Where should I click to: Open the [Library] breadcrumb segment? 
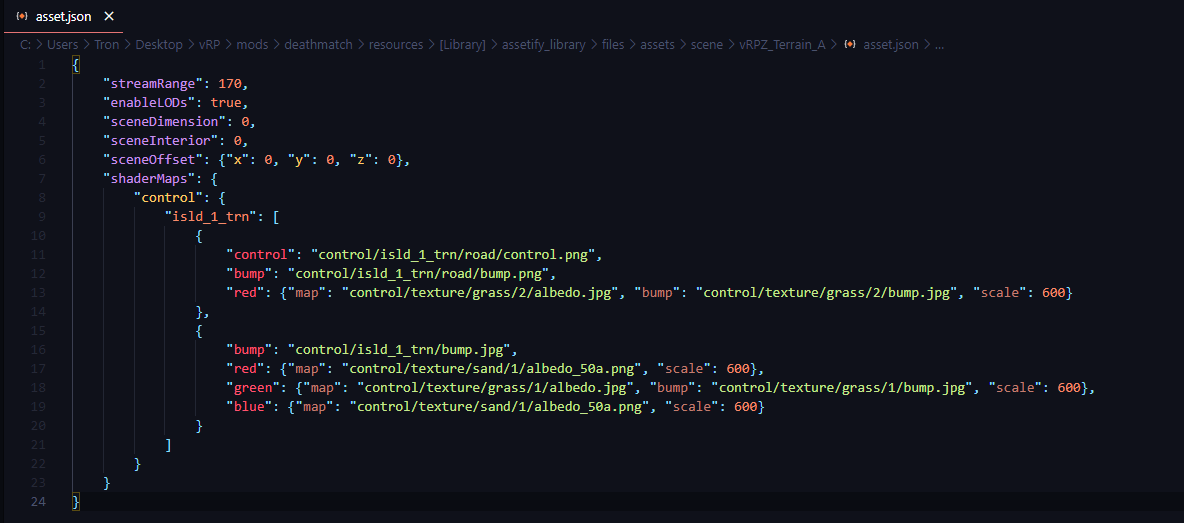coord(463,45)
